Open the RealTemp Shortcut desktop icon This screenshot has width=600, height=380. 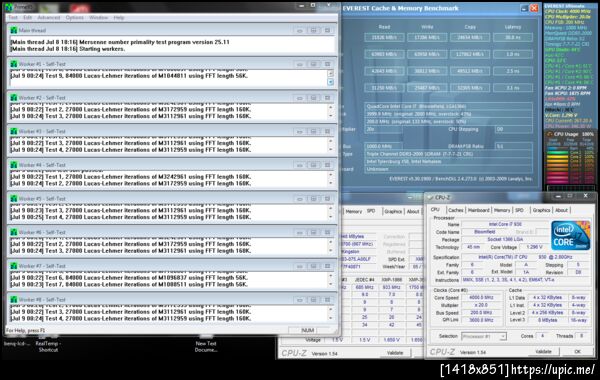[x=48, y=344]
